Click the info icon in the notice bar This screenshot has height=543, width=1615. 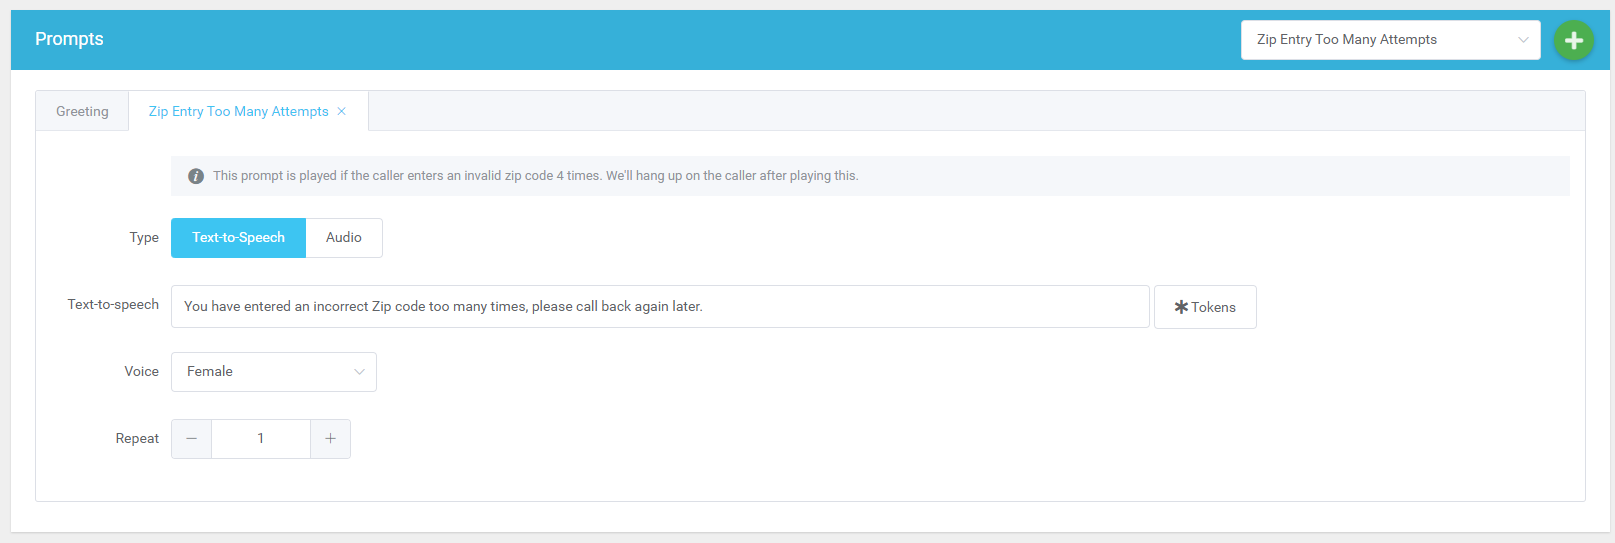[x=196, y=176]
